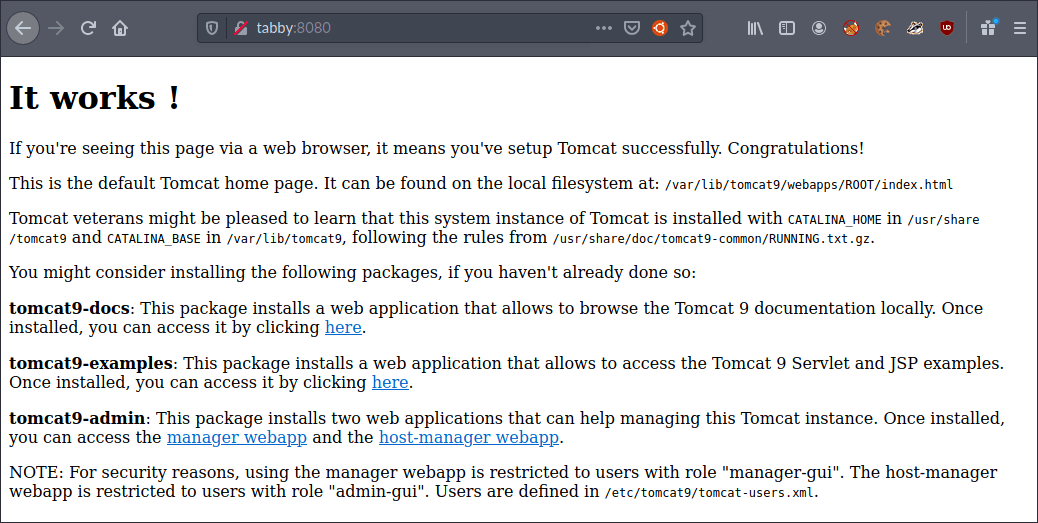Click the bold tomcat9-examples label
This screenshot has width=1038, height=523.
point(91,363)
